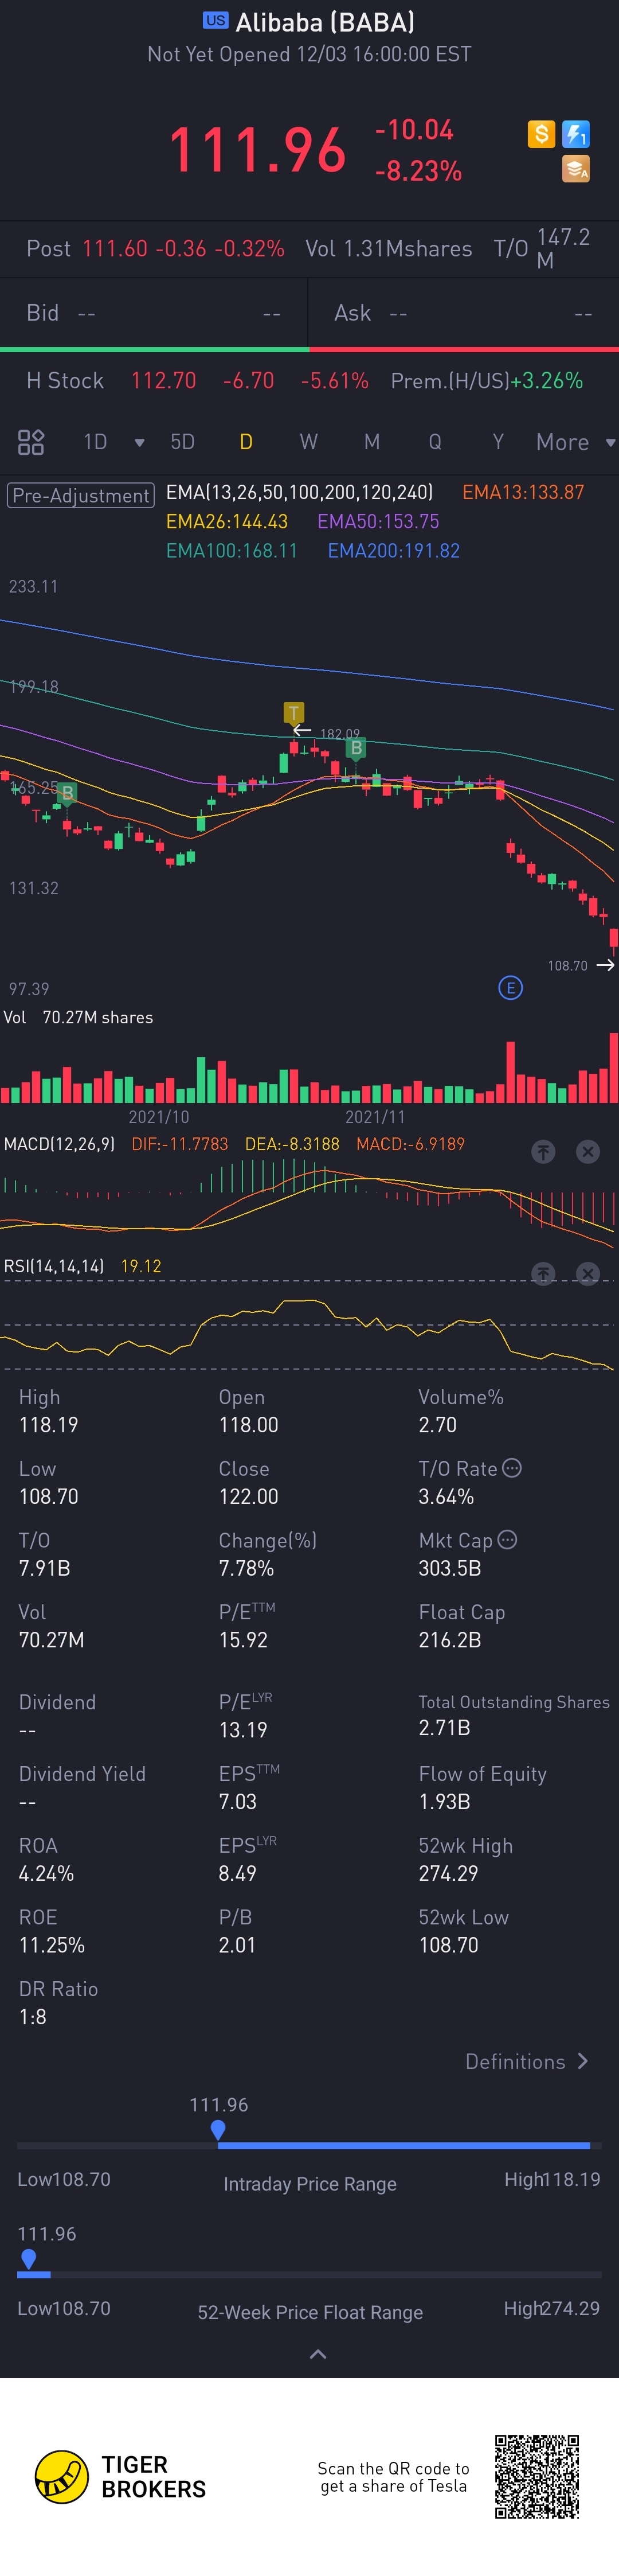The height and width of the screenshot is (2576, 619).
Task: Move the MACD indicator up with arrow icon
Action: (x=543, y=1152)
